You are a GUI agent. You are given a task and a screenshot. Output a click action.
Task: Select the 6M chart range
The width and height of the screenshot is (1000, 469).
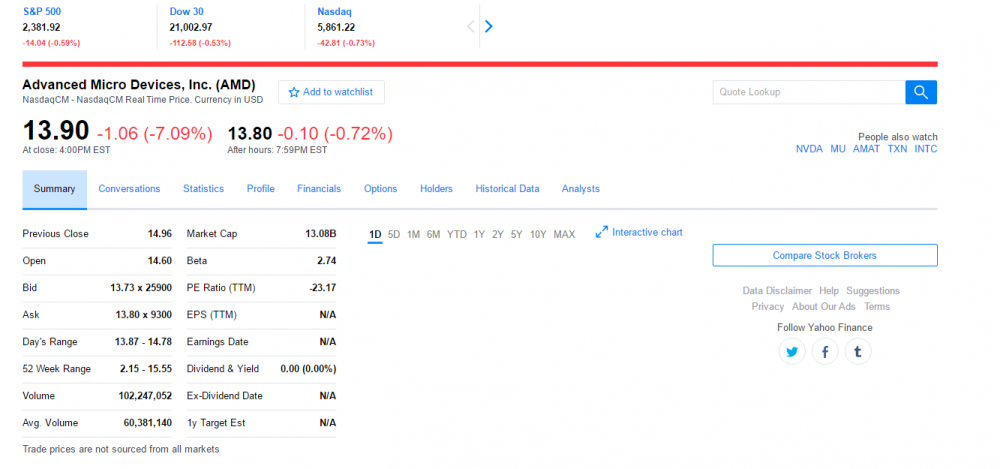434,234
